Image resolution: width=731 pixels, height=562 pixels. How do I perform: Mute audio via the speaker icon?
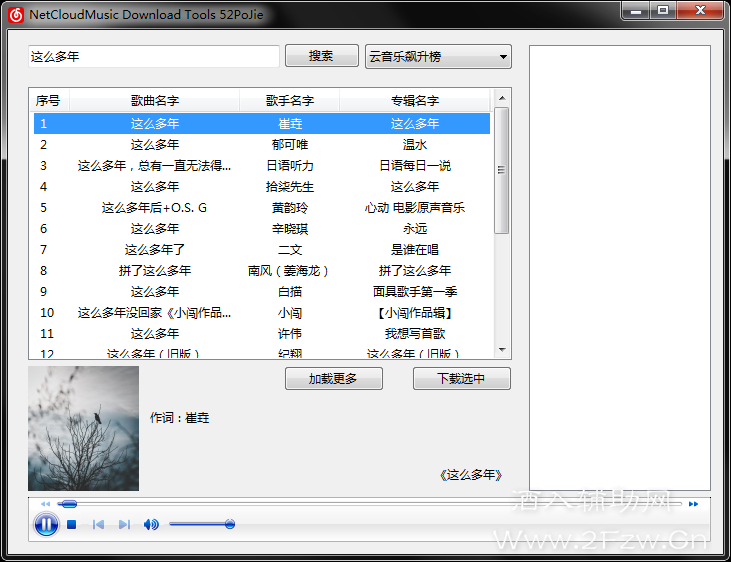pos(151,525)
